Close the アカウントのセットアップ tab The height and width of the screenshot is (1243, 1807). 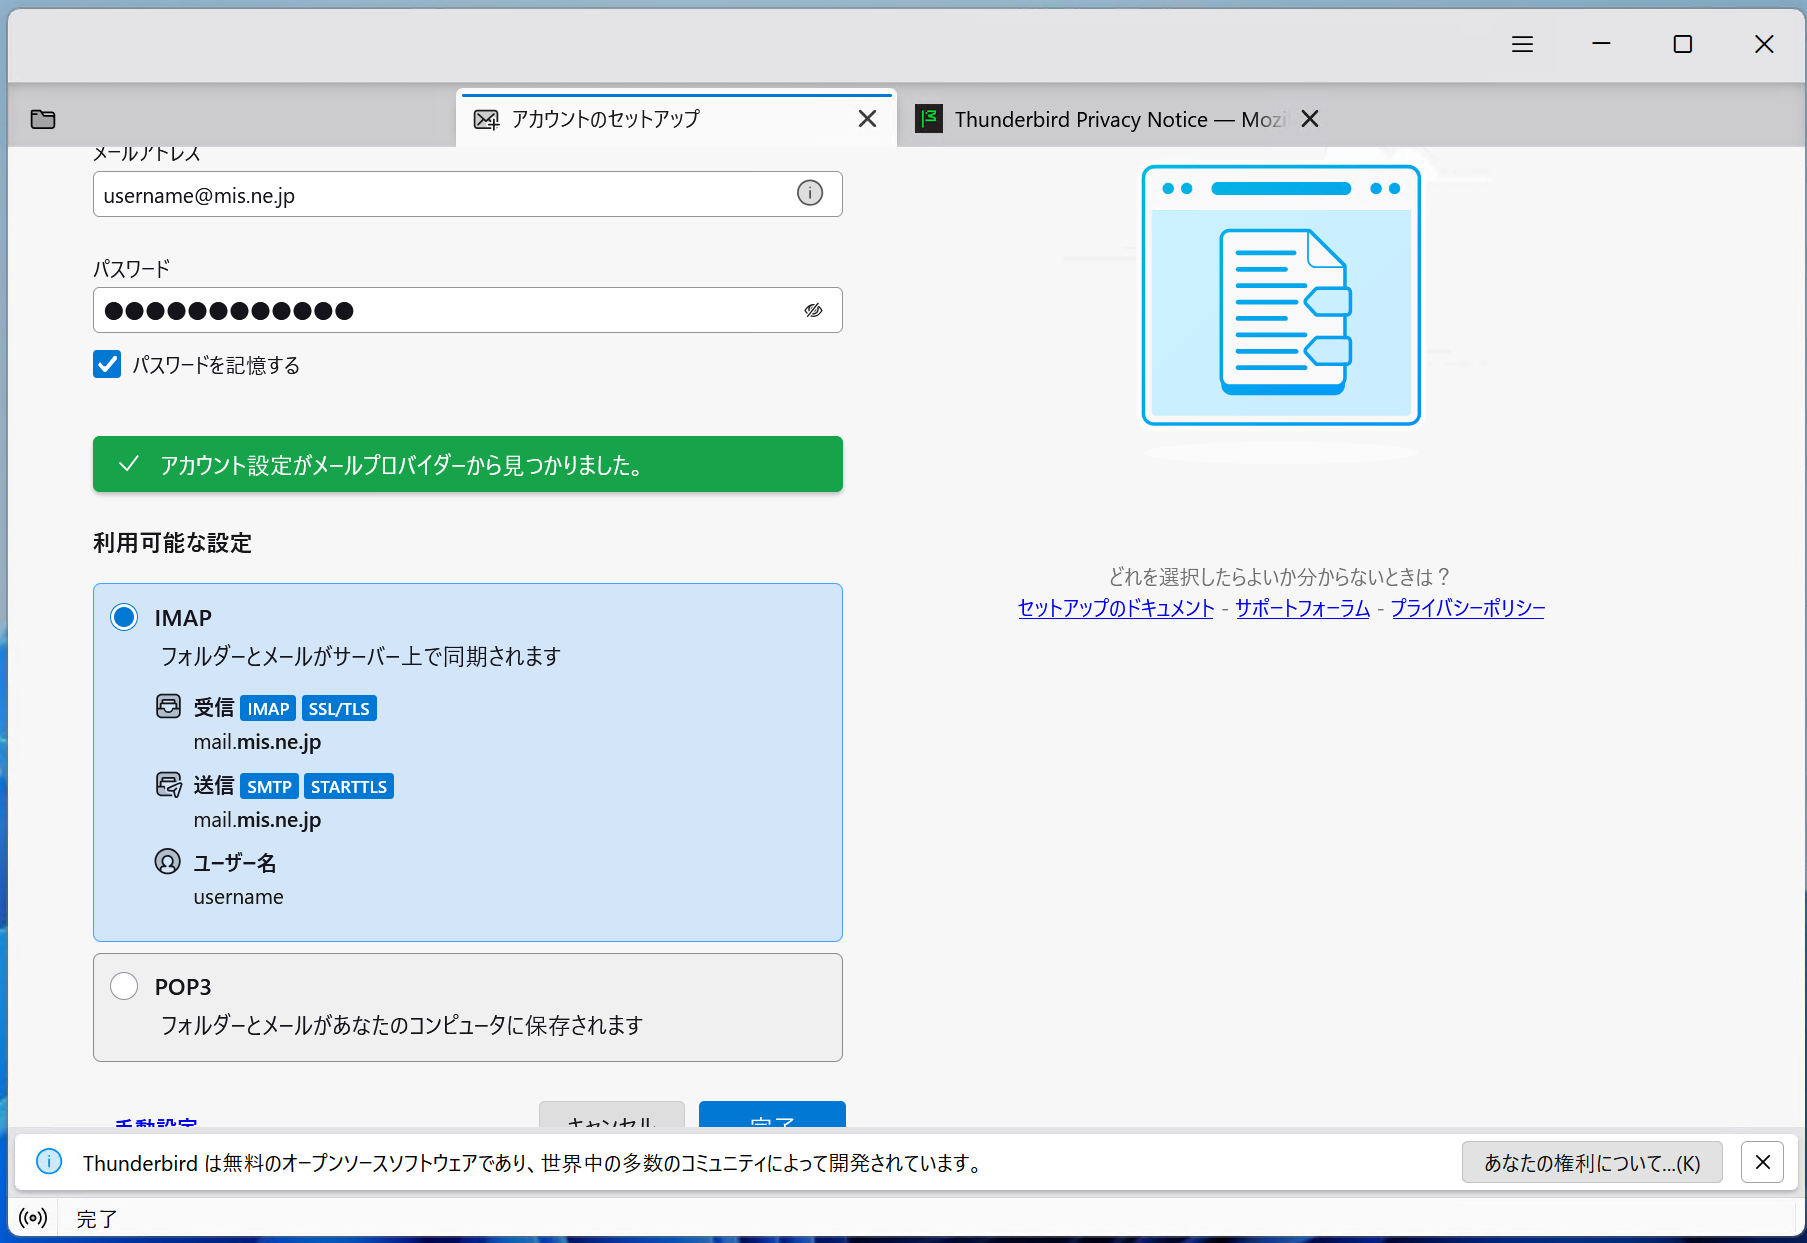click(867, 119)
